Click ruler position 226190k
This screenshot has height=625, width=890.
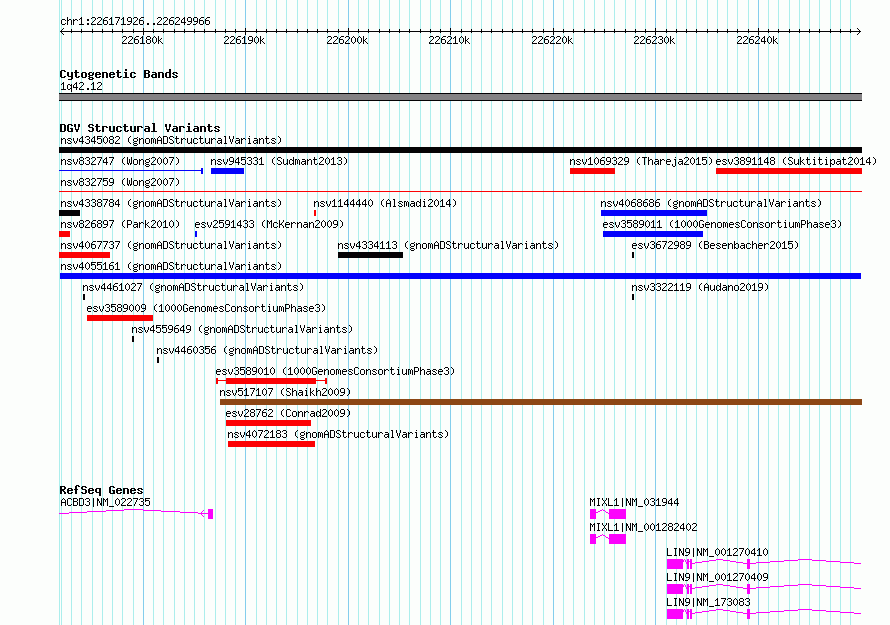[x=244, y=40]
